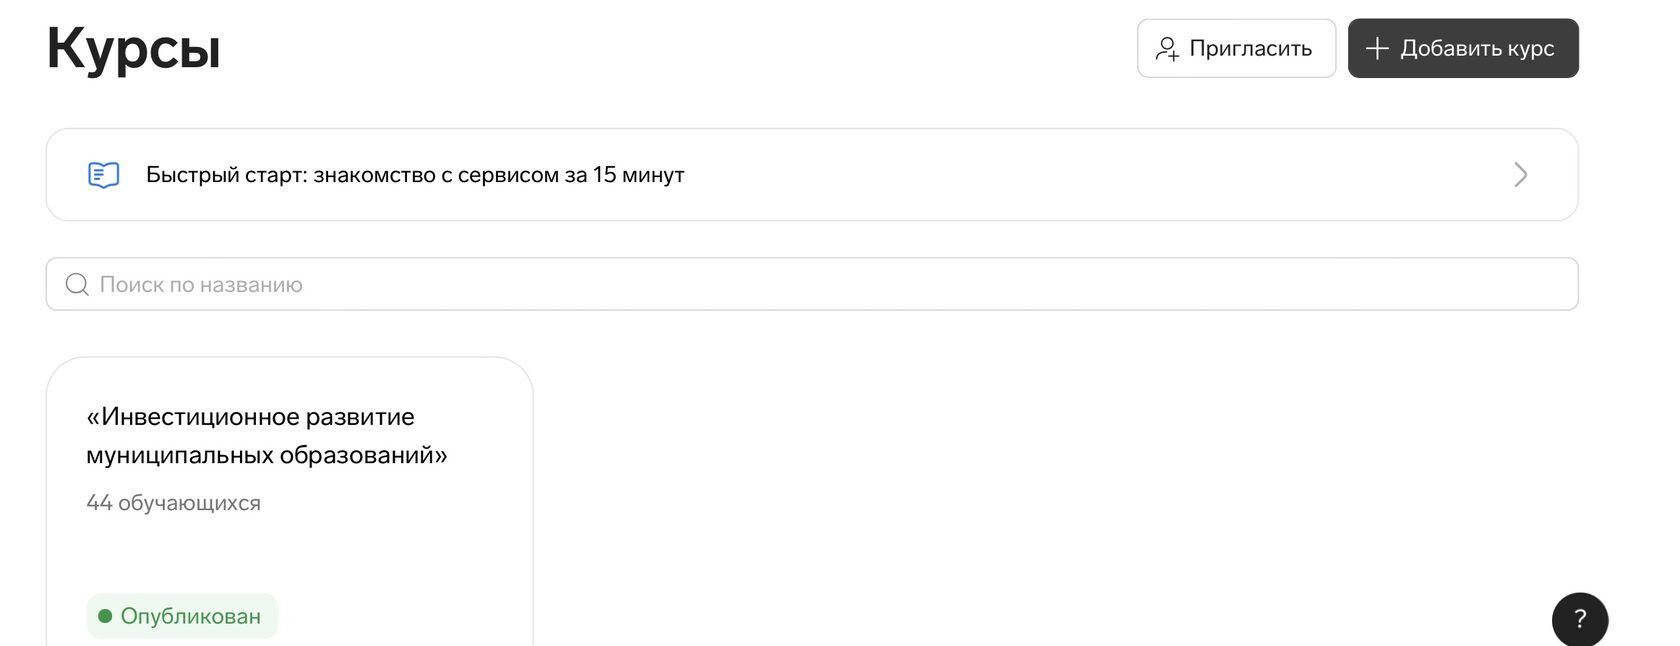Screen dimensions: 1680x646
Task: Click the 44 обучающихся learner count
Action: pyautogui.click(x=173, y=503)
